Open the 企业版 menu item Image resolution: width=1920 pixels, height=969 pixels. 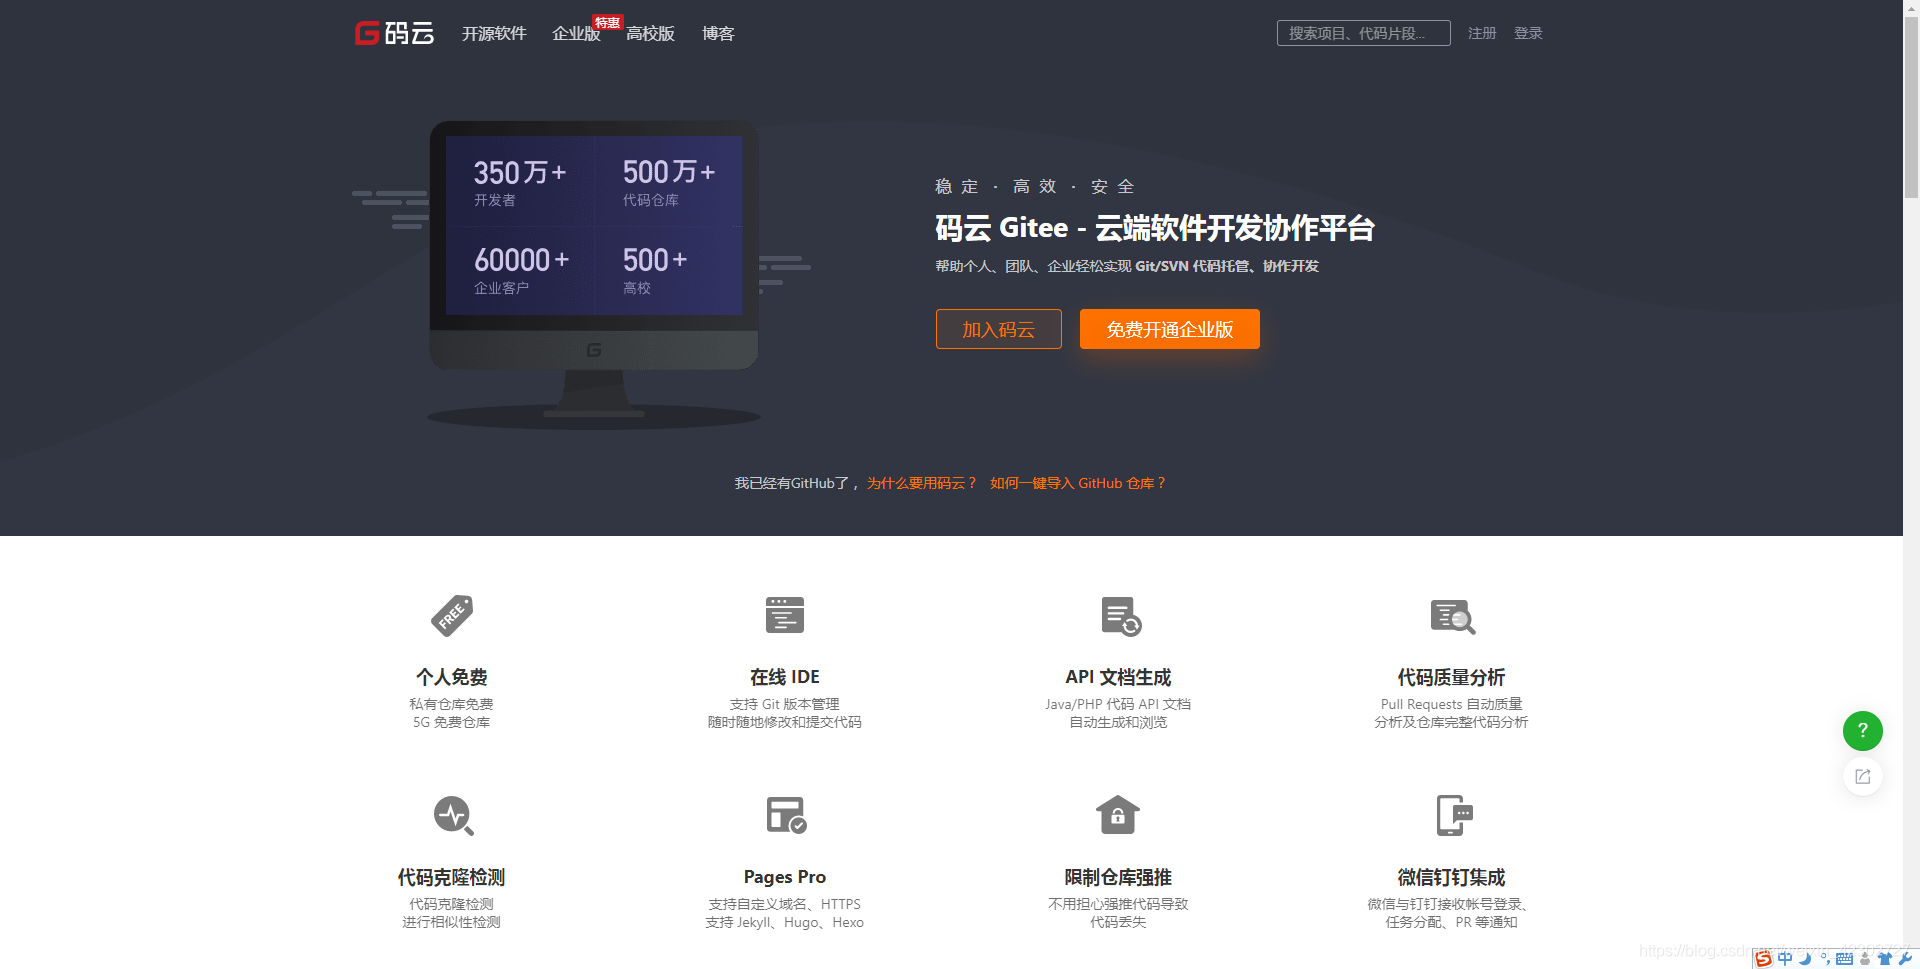(576, 34)
